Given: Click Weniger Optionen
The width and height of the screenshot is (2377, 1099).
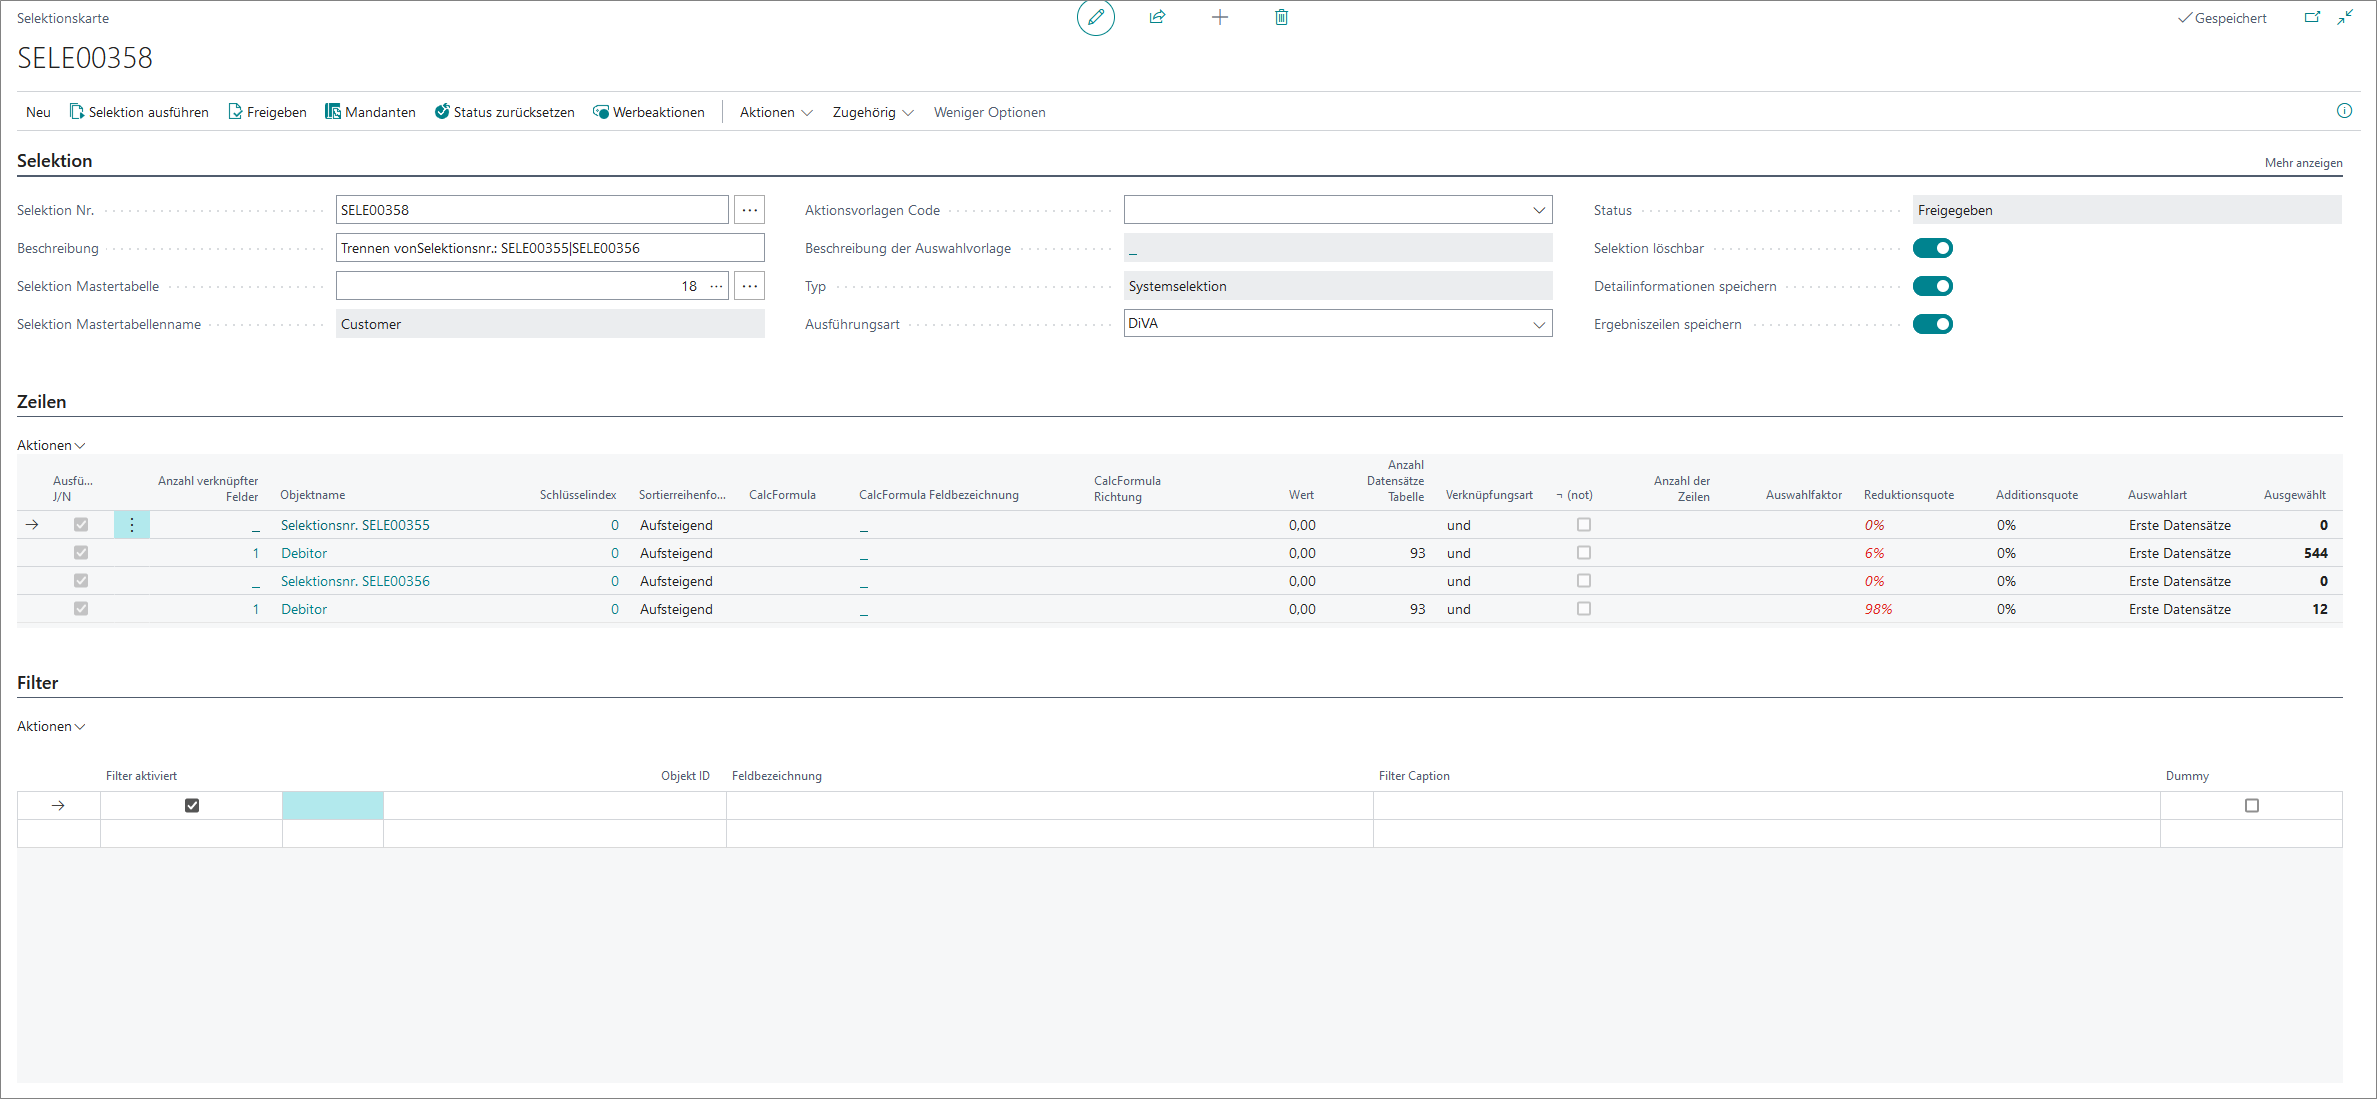Looking at the screenshot, I should point(989,112).
